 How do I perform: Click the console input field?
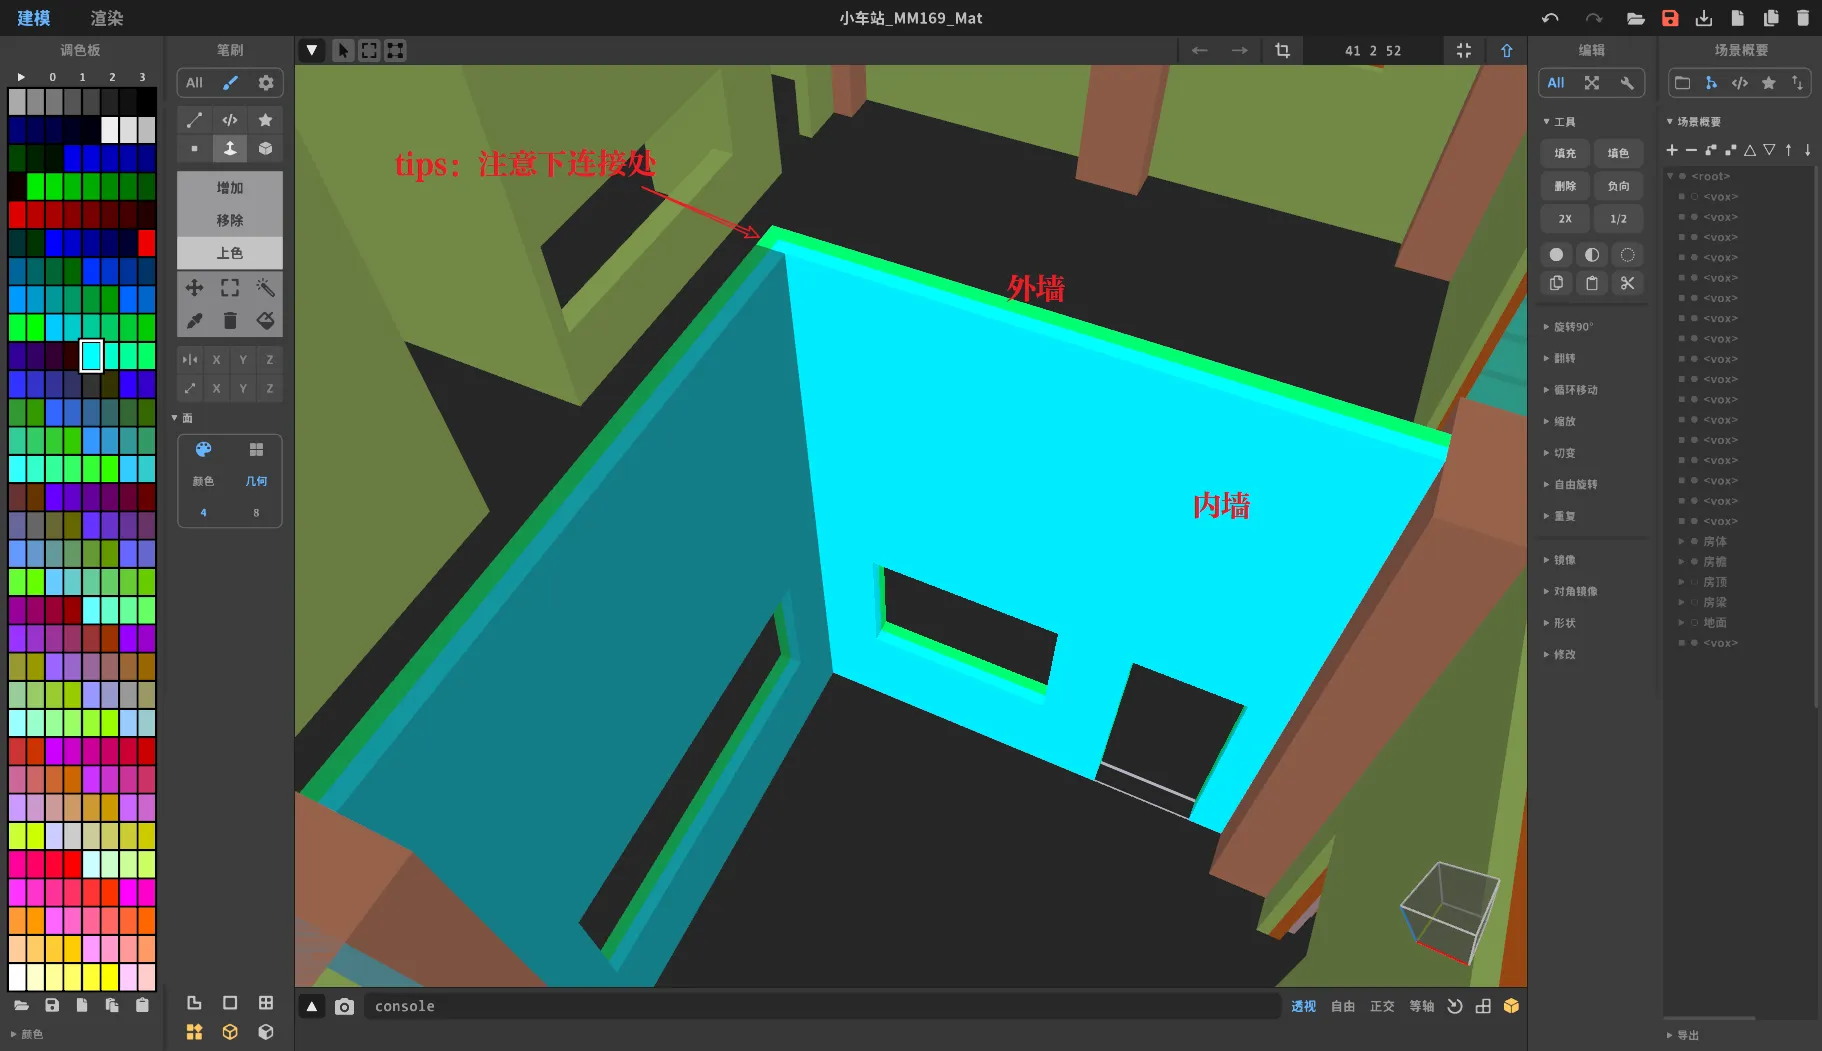[x=820, y=1006]
